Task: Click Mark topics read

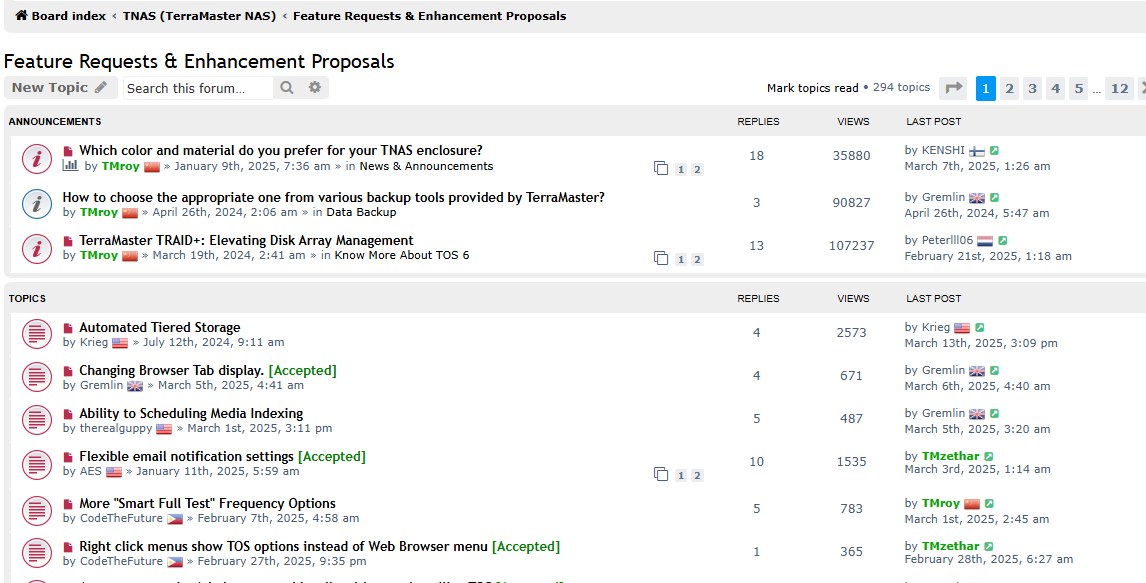Action: tap(813, 88)
